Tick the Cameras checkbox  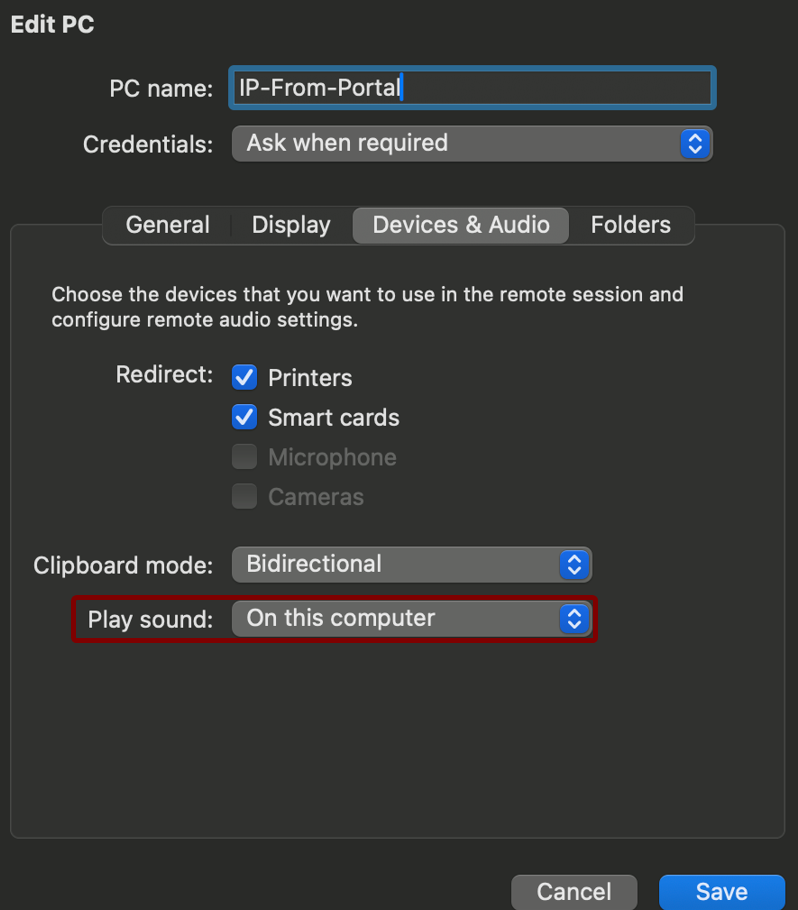(x=244, y=497)
